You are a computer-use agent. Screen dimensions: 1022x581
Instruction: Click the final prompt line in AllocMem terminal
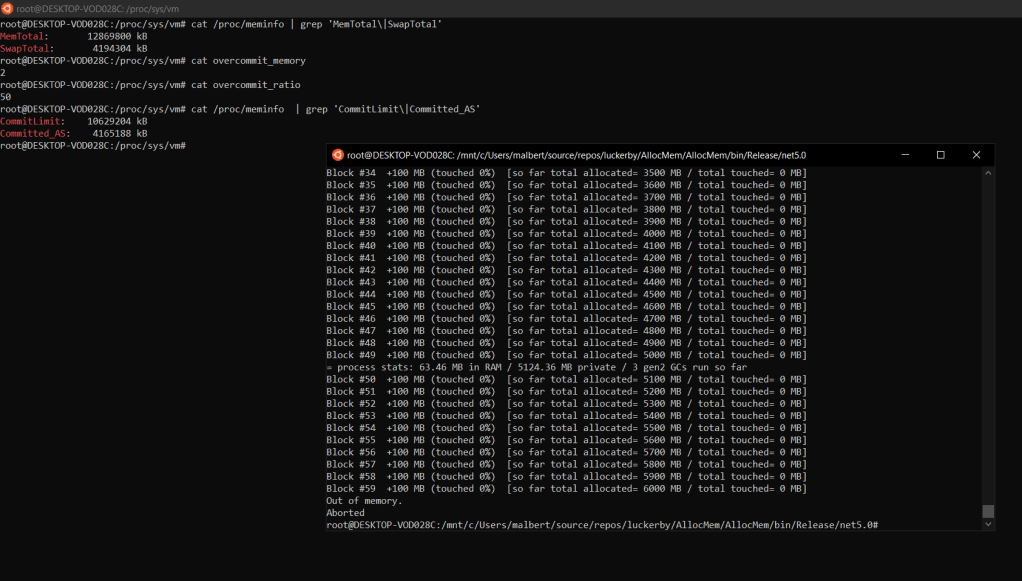pyautogui.click(x=600, y=525)
